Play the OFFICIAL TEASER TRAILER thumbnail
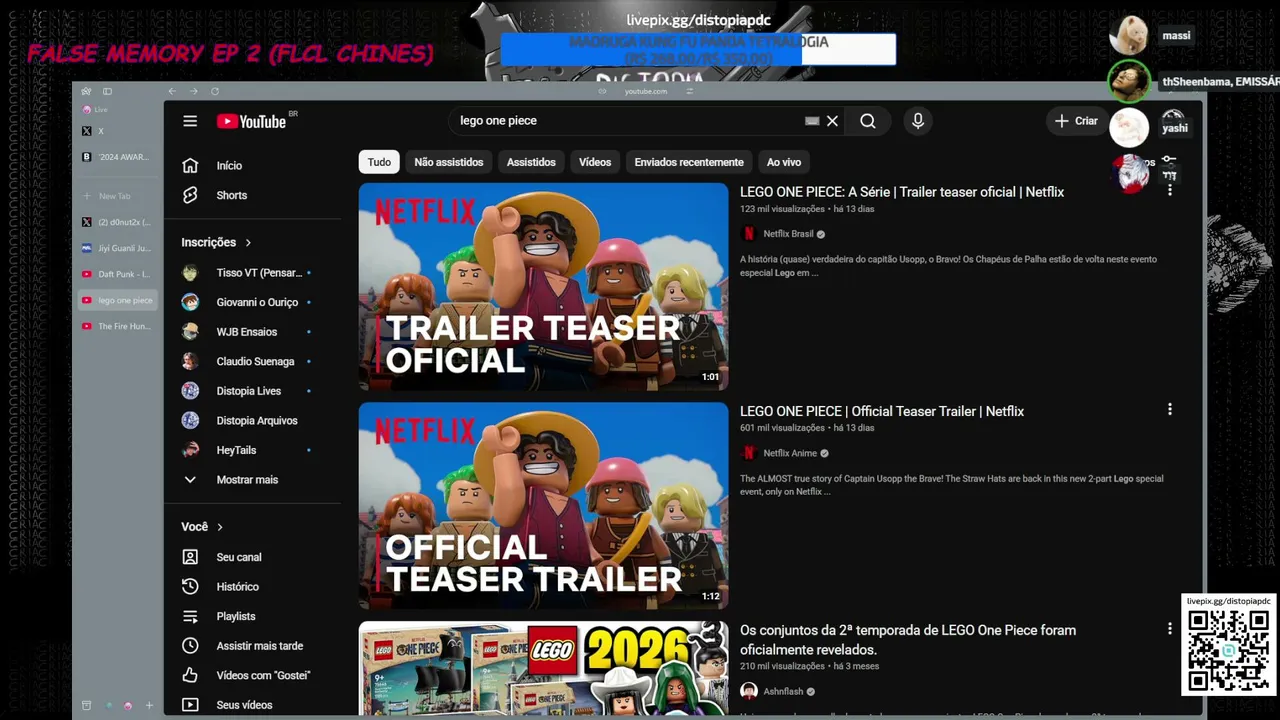Screen dimensions: 1280x720 tap(544, 506)
